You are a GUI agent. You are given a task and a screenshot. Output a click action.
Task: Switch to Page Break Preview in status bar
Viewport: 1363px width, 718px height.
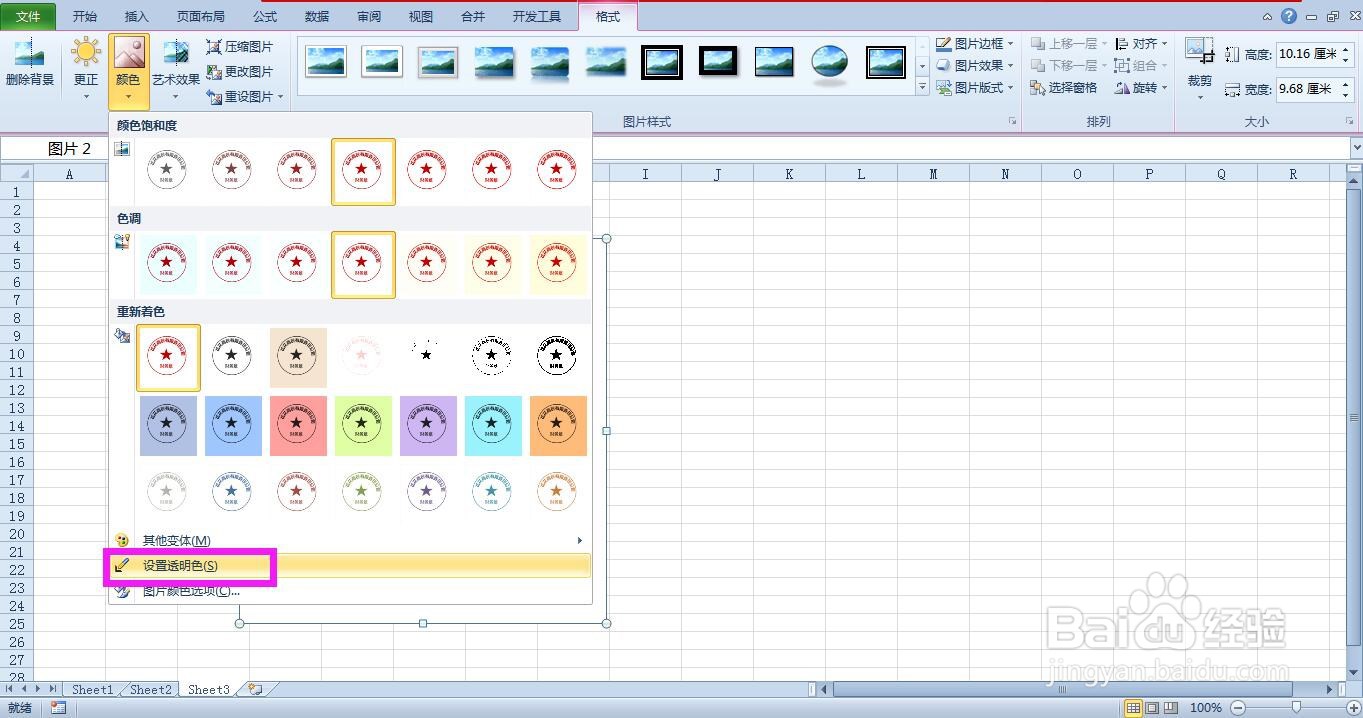pos(1171,708)
